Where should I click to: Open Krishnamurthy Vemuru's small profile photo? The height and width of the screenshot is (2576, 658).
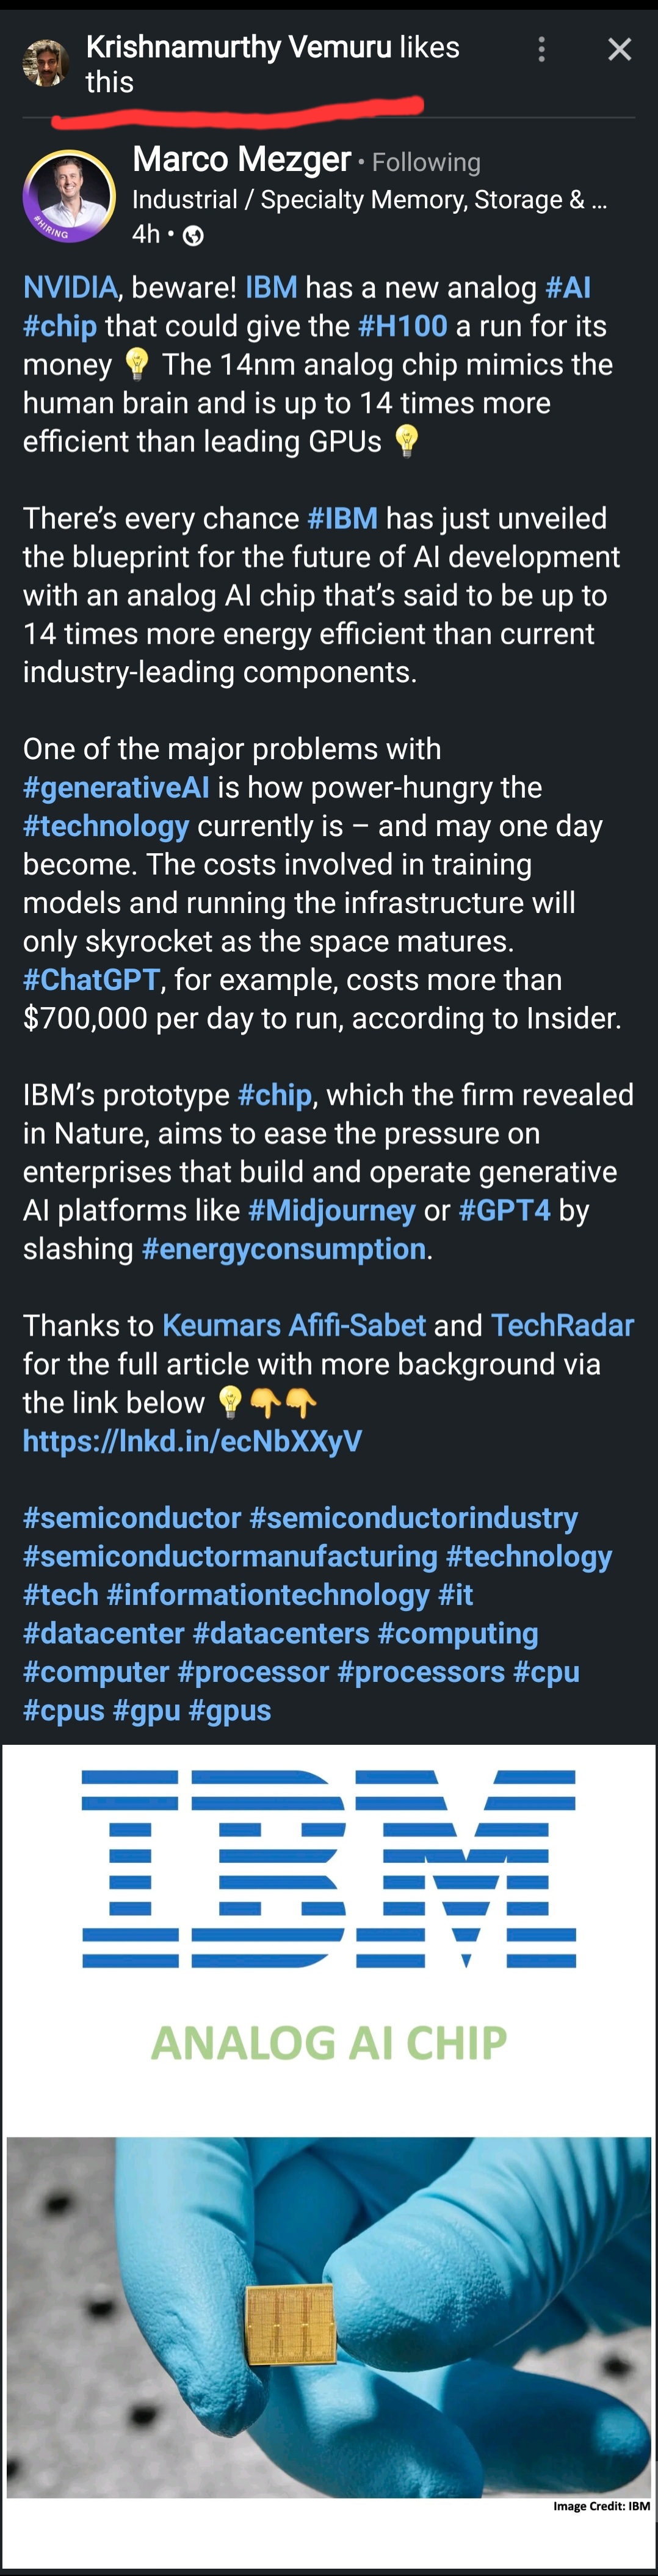click(45, 63)
